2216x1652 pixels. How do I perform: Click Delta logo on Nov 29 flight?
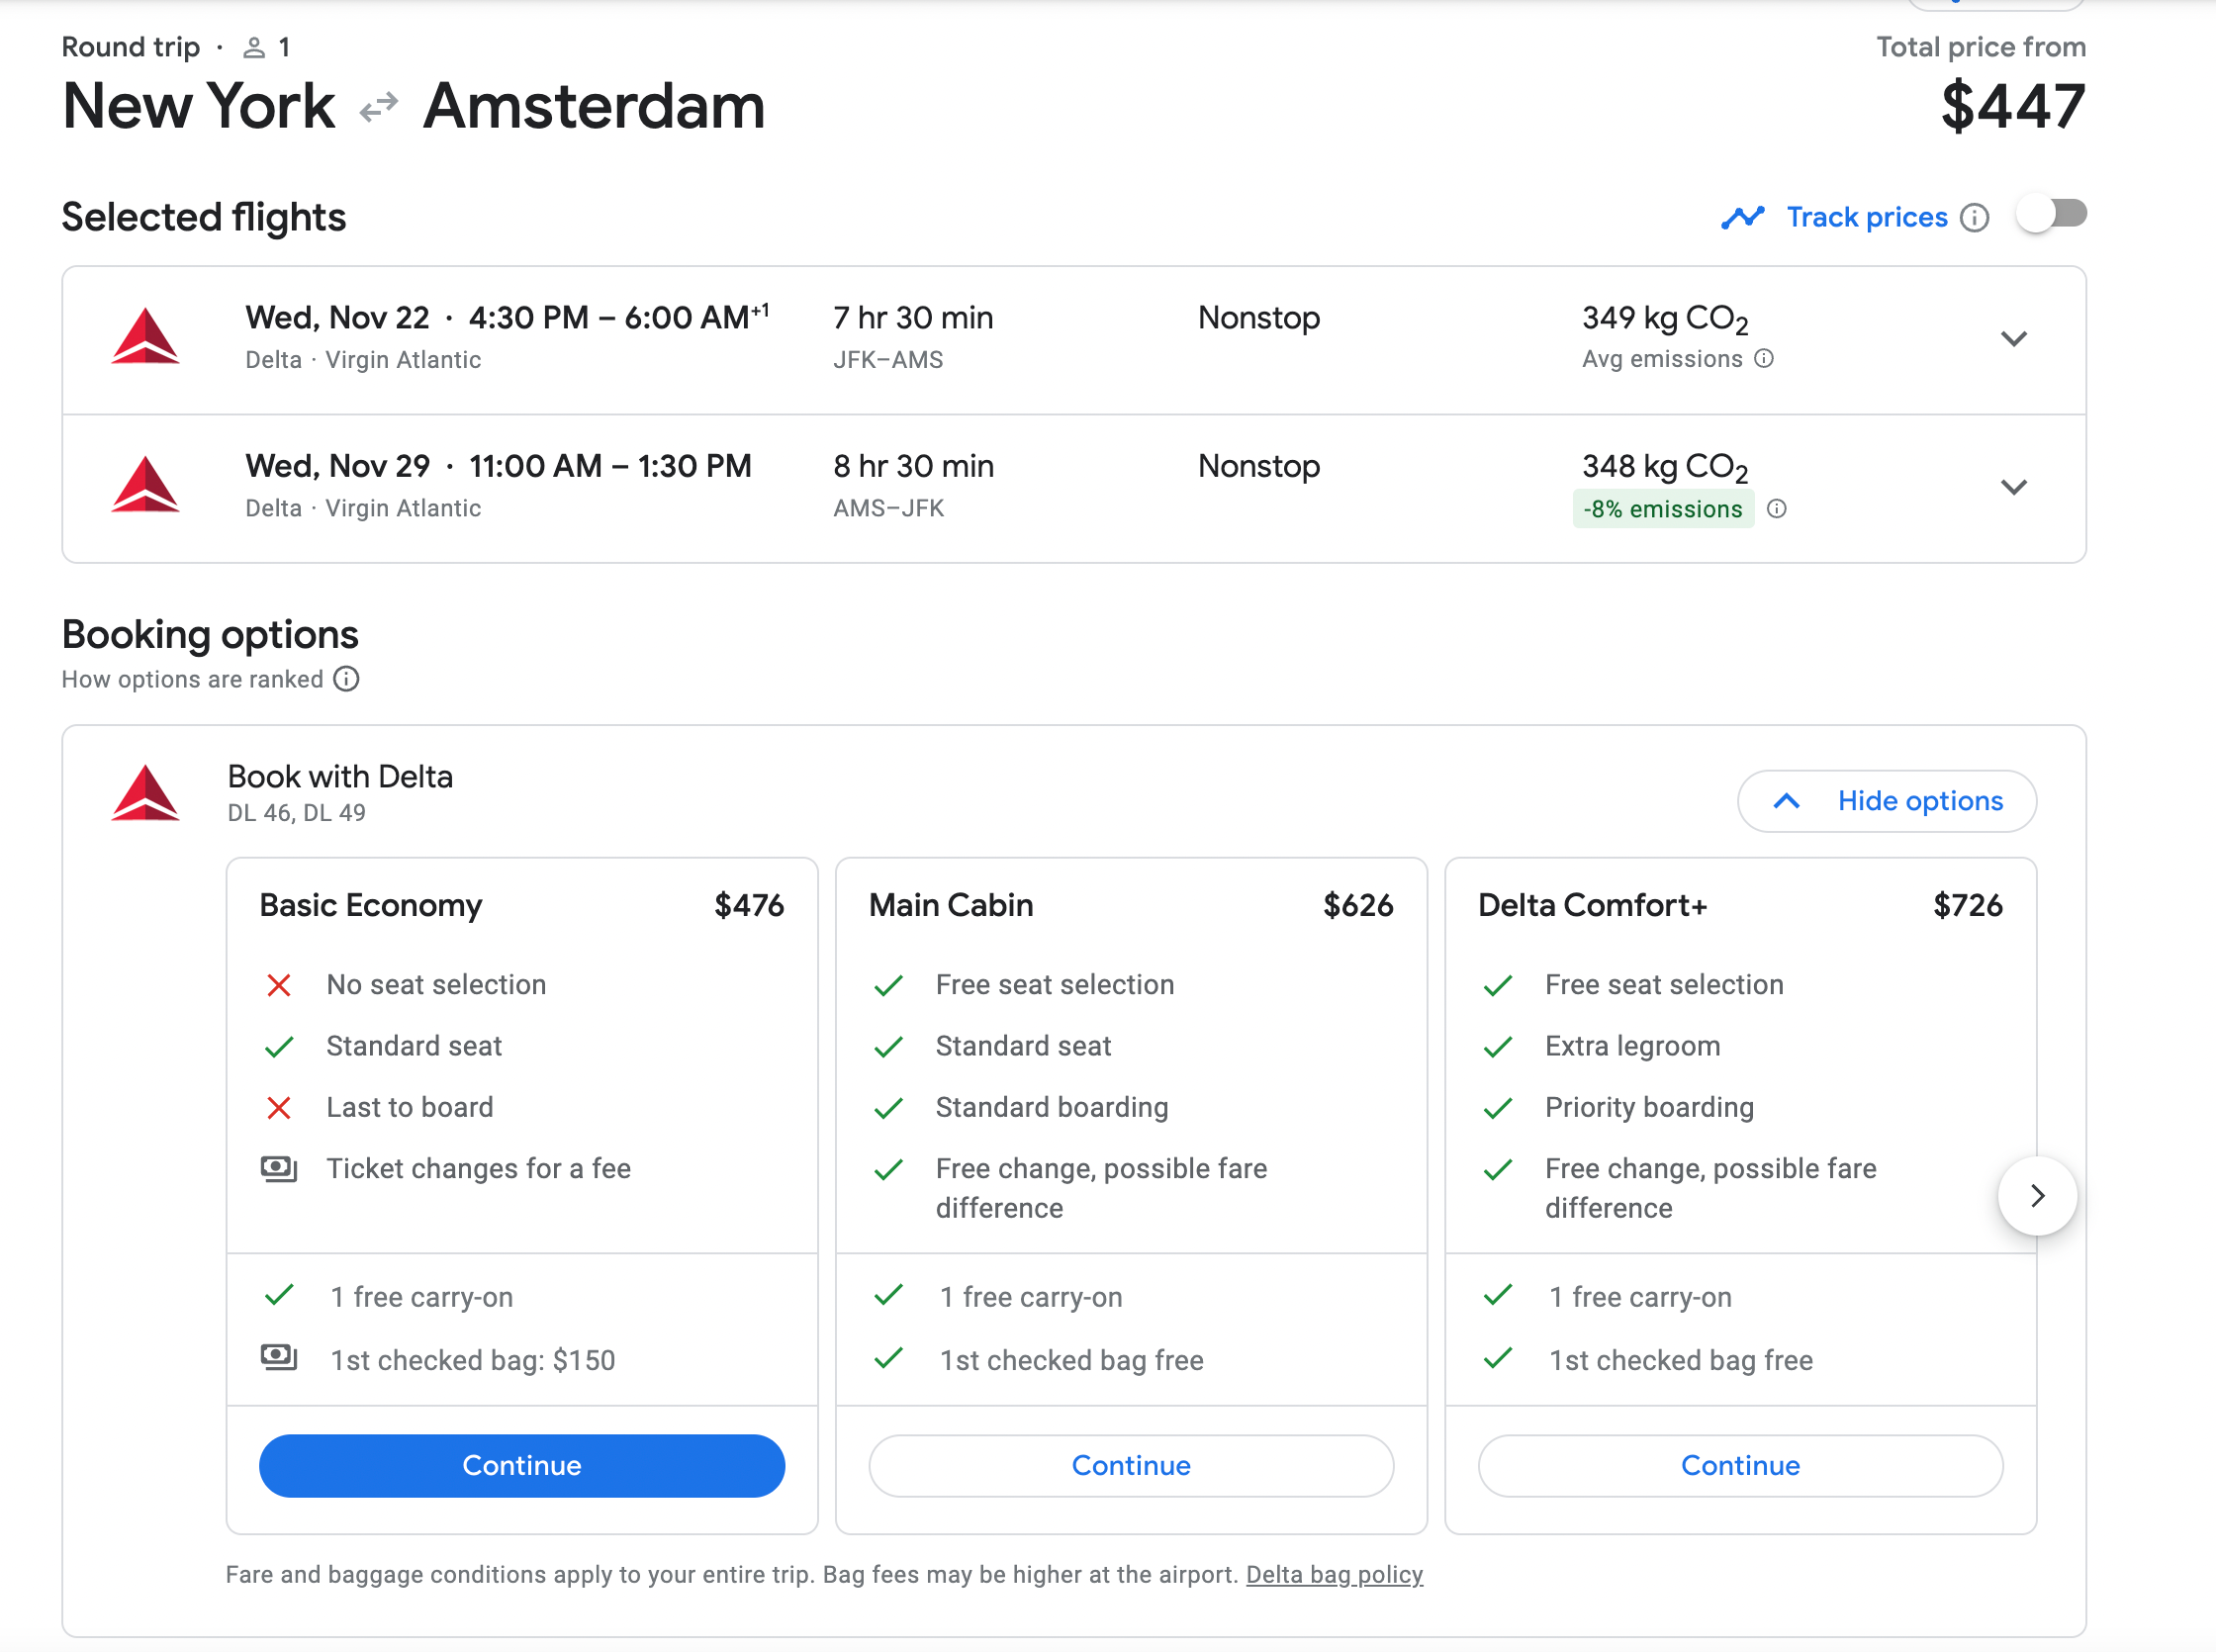[145, 486]
